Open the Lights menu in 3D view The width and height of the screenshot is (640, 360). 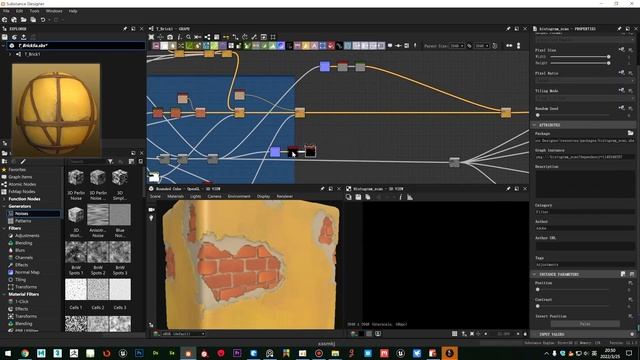coord(196,196)
